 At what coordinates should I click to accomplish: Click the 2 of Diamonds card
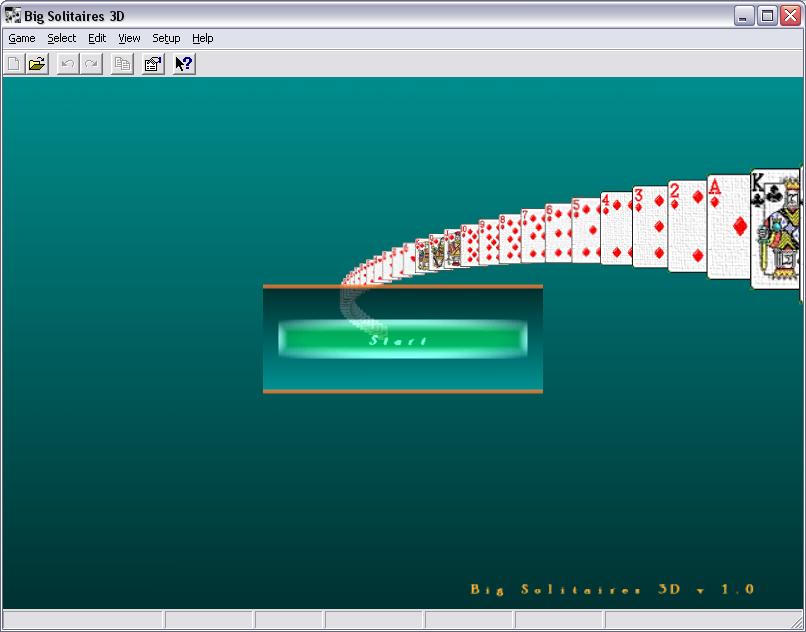click(687, 226)
